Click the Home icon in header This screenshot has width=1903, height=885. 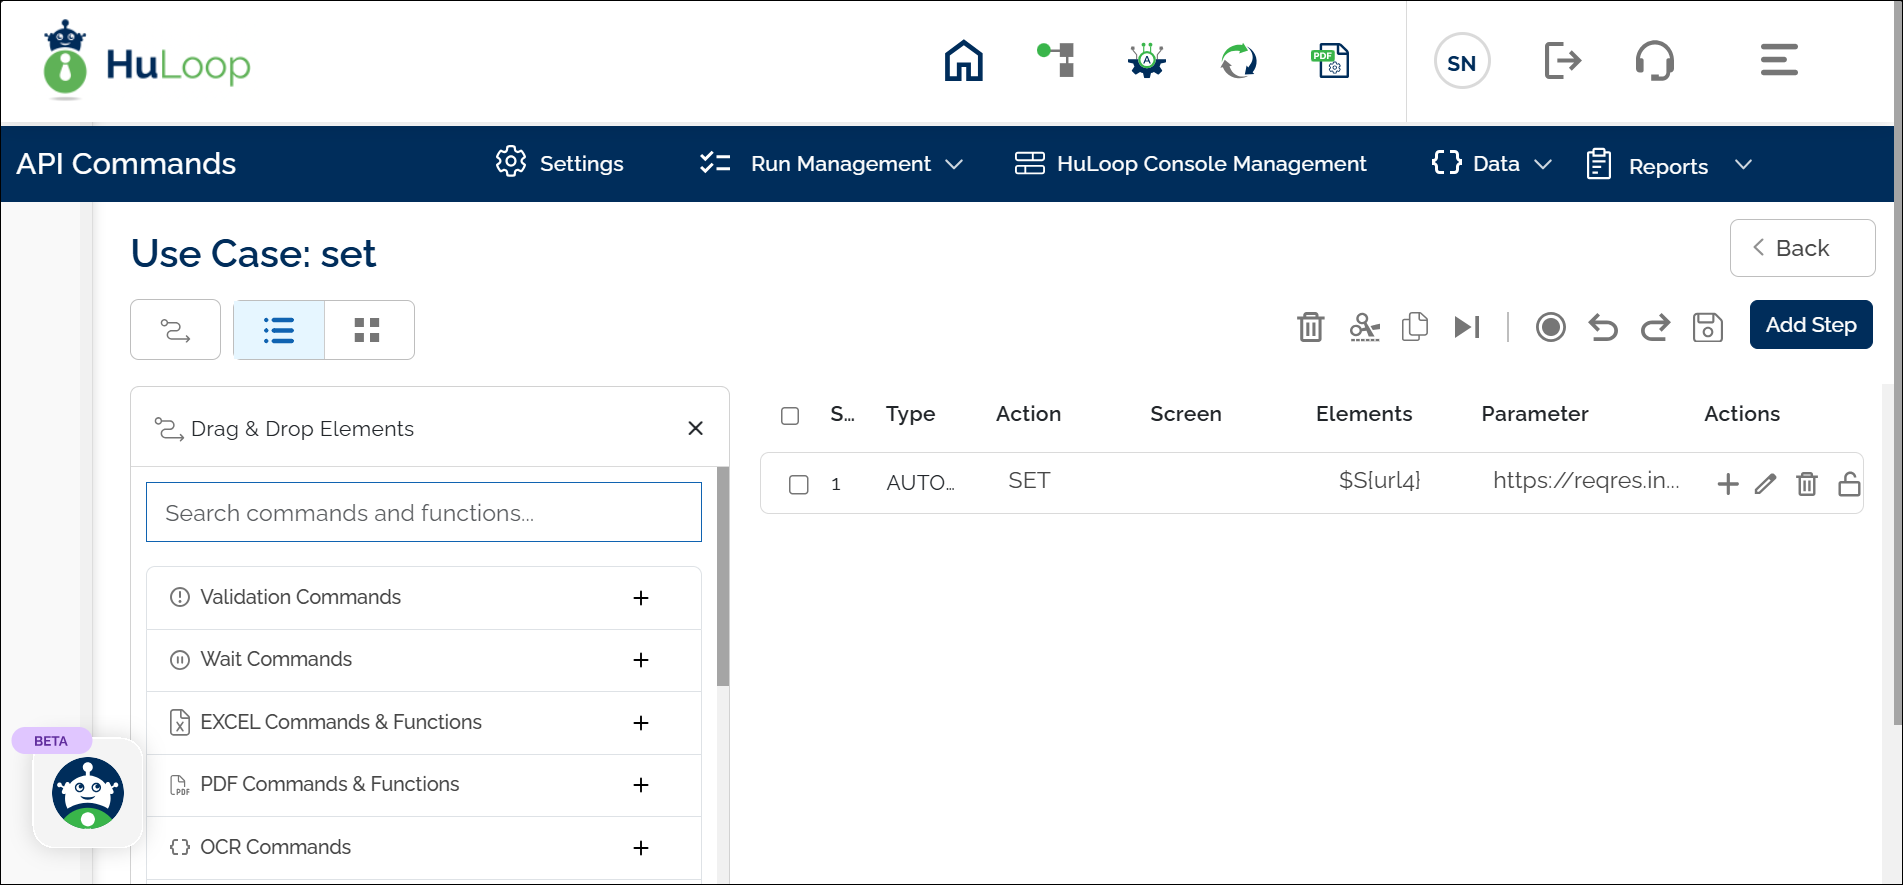[x=963, y=61]
